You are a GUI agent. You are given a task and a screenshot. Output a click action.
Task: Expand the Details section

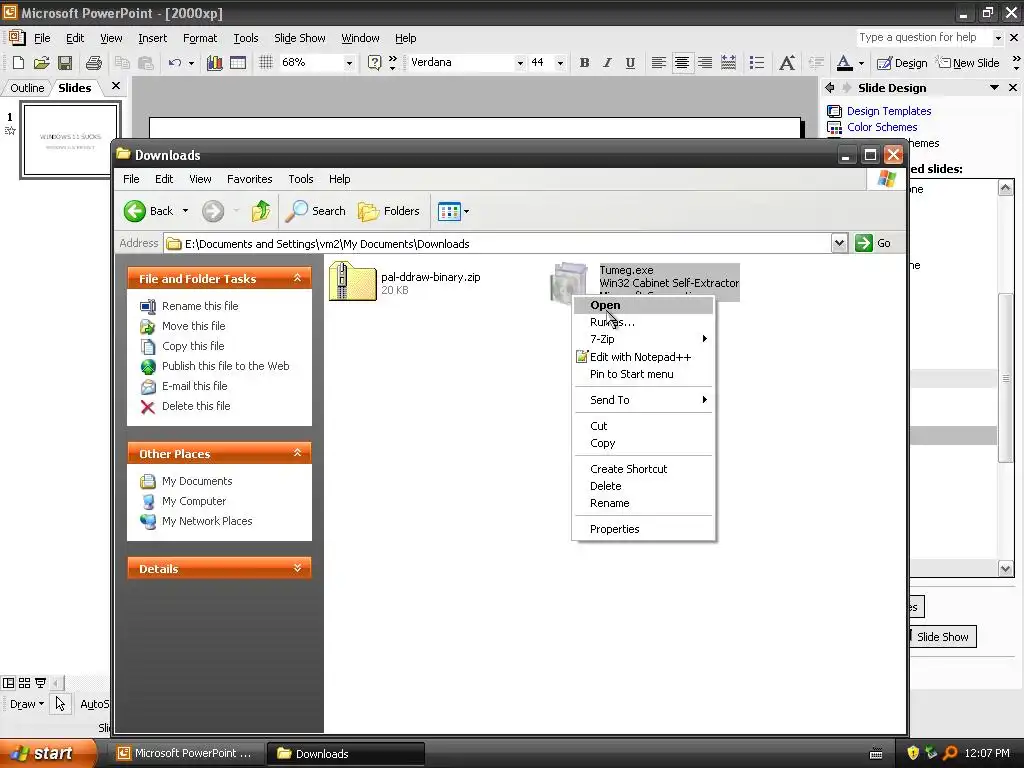[x=297, y=568]
